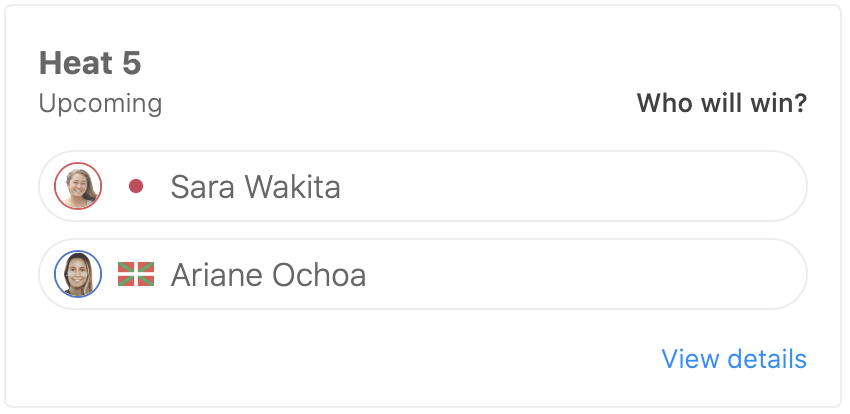
Task: Click the Upcoming status label
Action: click(100, 103)
